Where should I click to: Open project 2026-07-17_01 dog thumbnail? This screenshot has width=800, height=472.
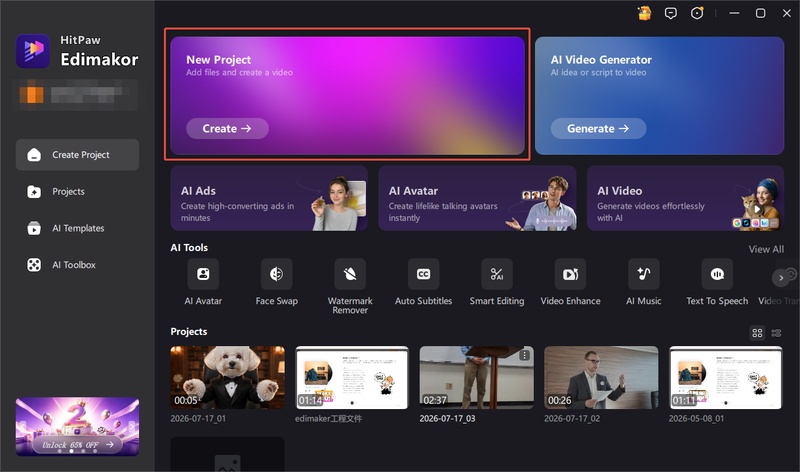click(228, 378)
